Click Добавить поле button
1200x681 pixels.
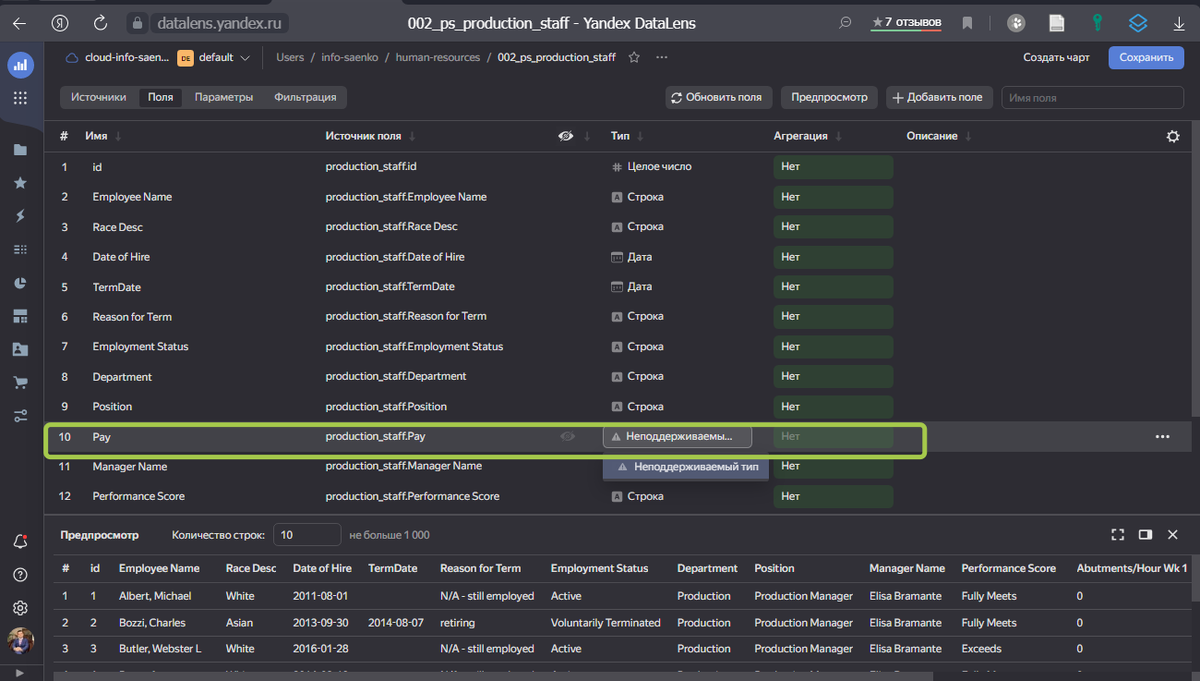(937, 97)
